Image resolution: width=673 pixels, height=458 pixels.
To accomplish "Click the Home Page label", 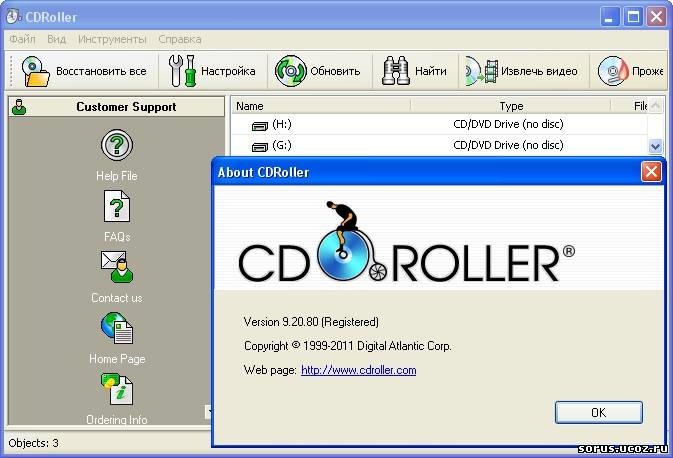I will coord(117,359).
